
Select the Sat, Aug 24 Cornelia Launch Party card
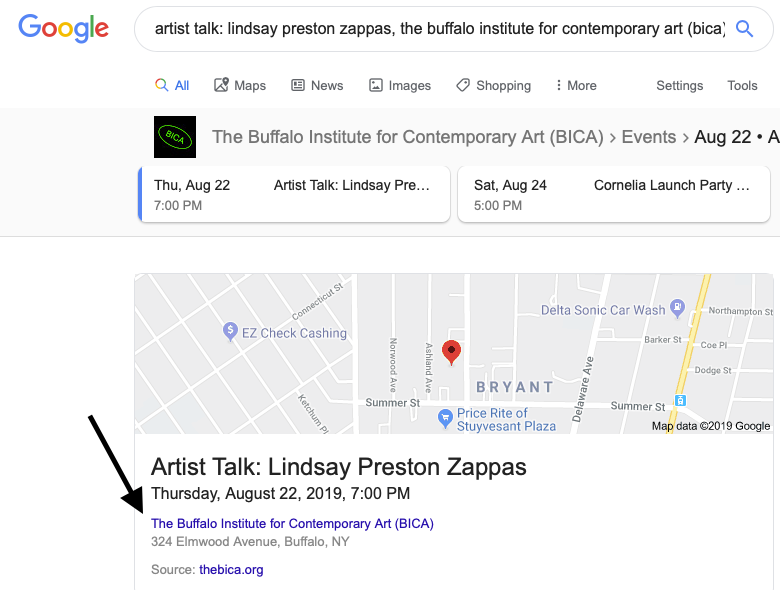coord(614,195)
